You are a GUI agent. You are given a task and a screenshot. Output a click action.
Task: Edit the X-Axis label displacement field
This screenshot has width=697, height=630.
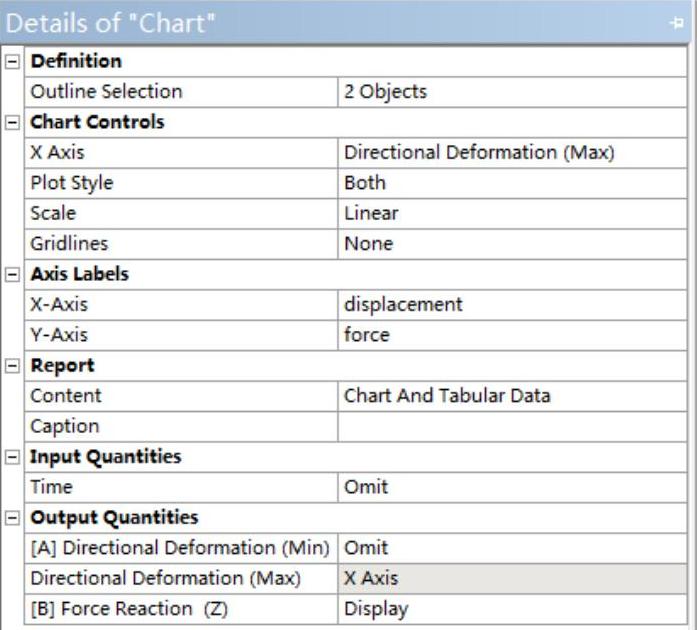pos(514,305)
